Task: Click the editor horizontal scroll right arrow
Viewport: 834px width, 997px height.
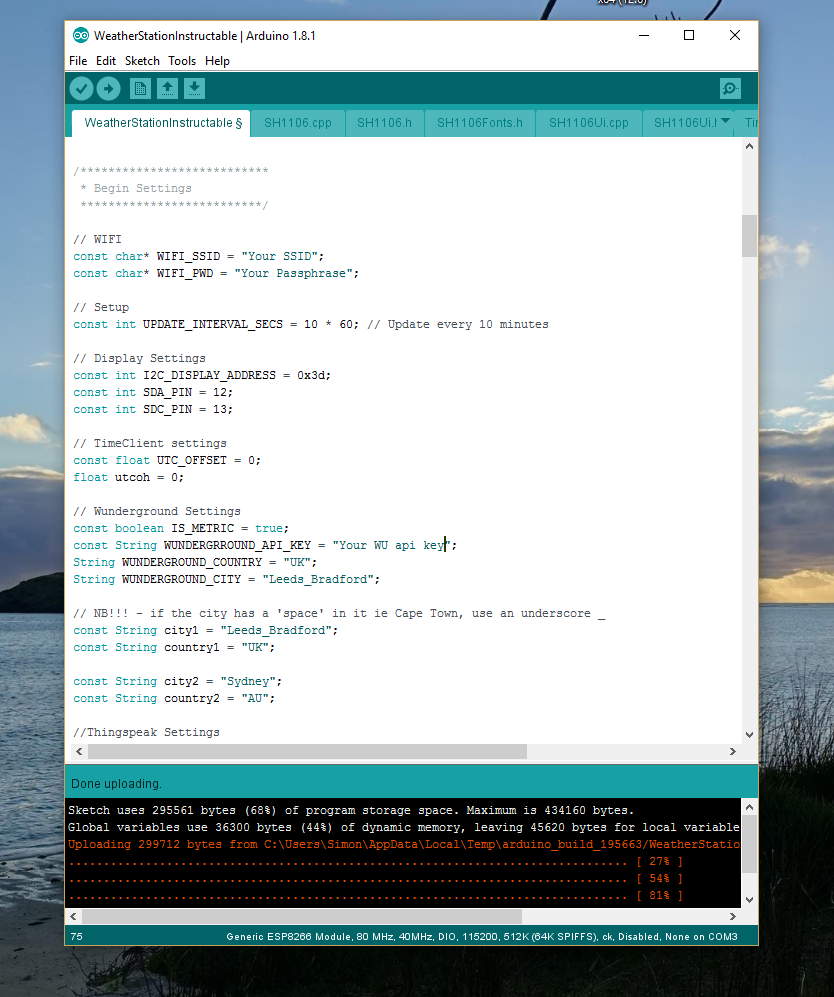Action: tap(733, 752)
